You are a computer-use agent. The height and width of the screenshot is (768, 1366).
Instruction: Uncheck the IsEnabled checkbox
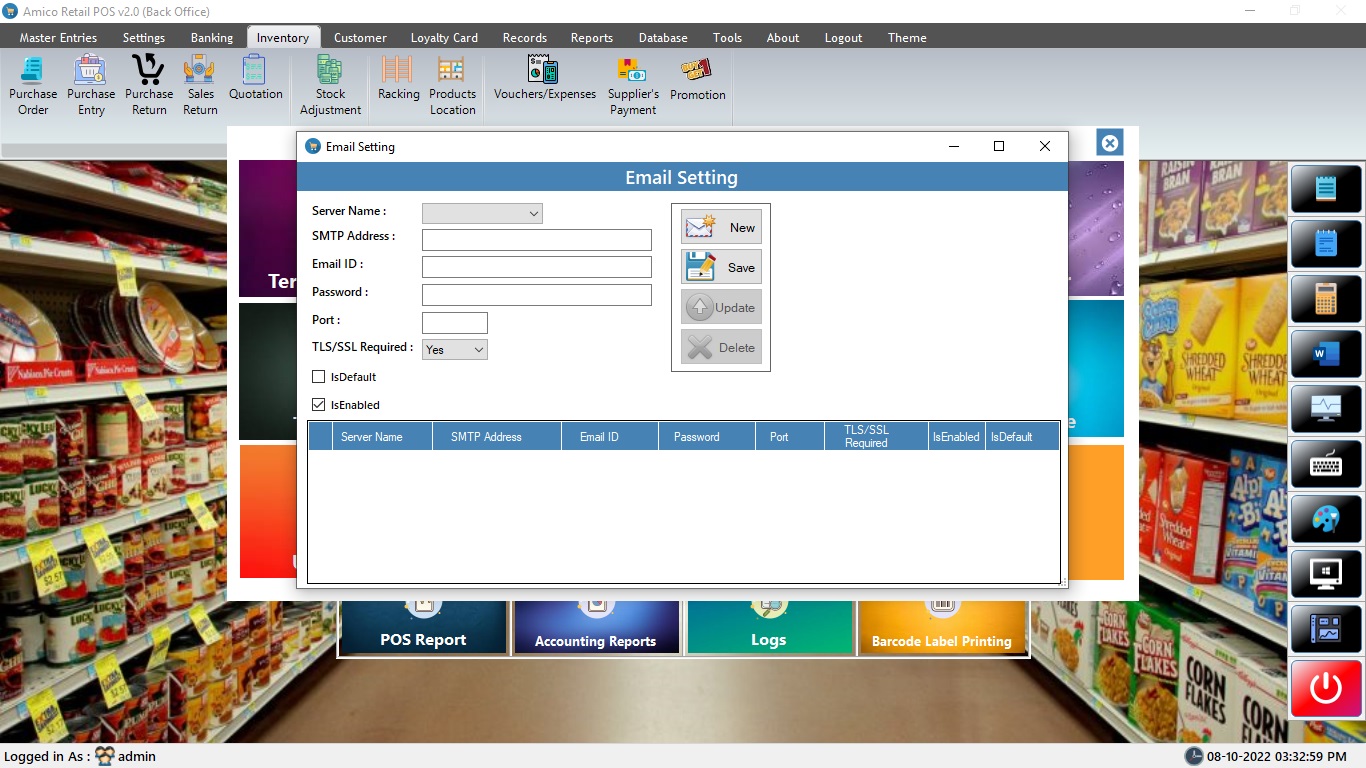click(319, 405)
